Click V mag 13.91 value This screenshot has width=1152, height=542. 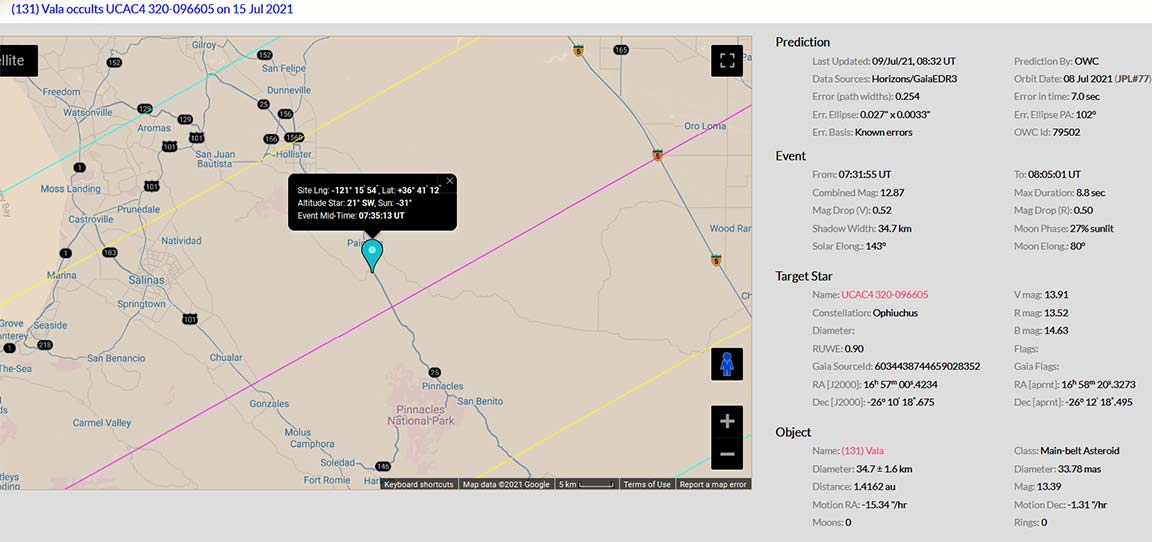point(1056,295)
